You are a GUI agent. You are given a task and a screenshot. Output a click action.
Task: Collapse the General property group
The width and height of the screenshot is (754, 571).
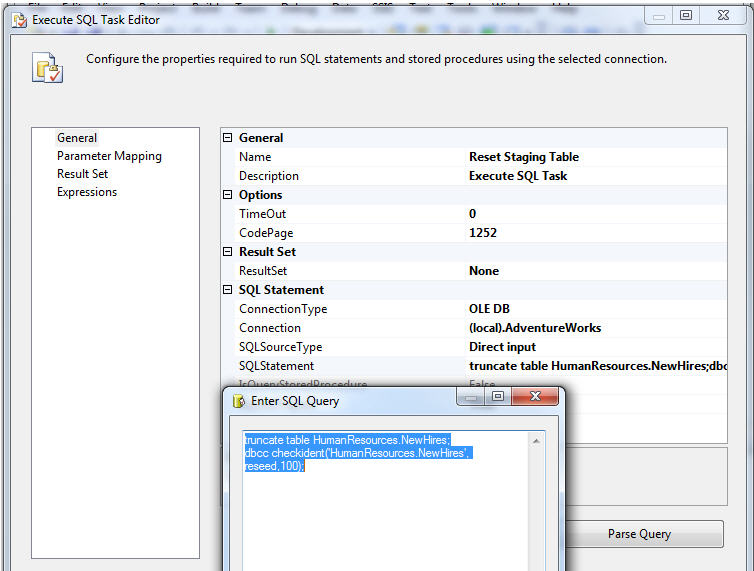(228, 138)
